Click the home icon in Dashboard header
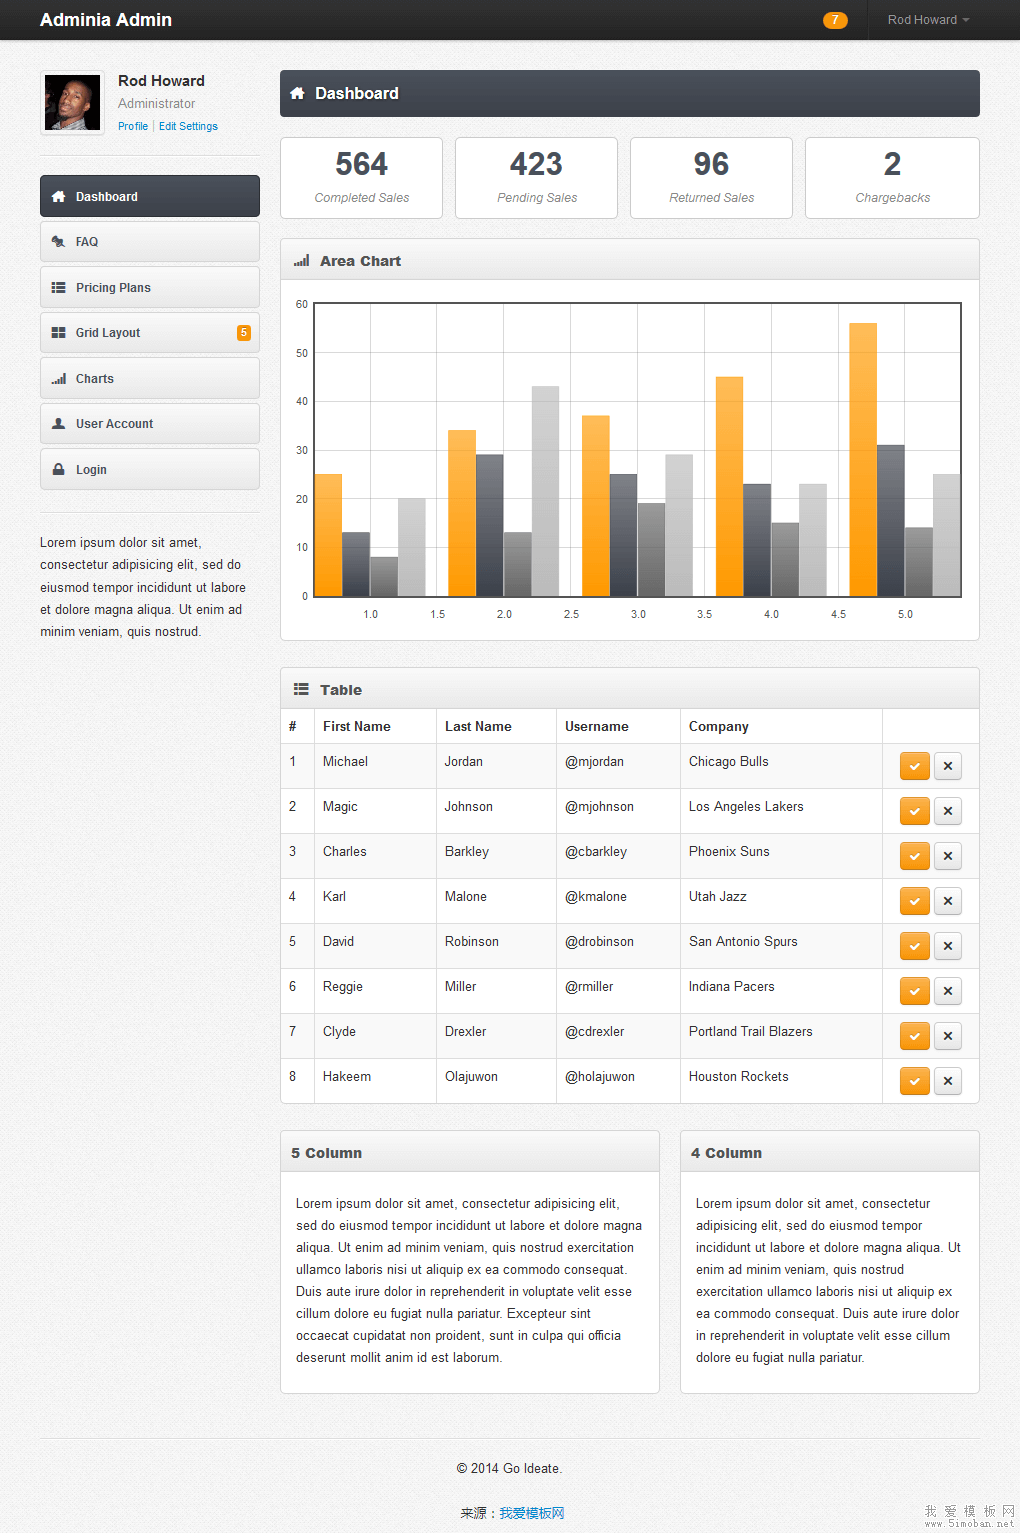The width and height of the screenshot is (1020, 1533). pos(297,94)
